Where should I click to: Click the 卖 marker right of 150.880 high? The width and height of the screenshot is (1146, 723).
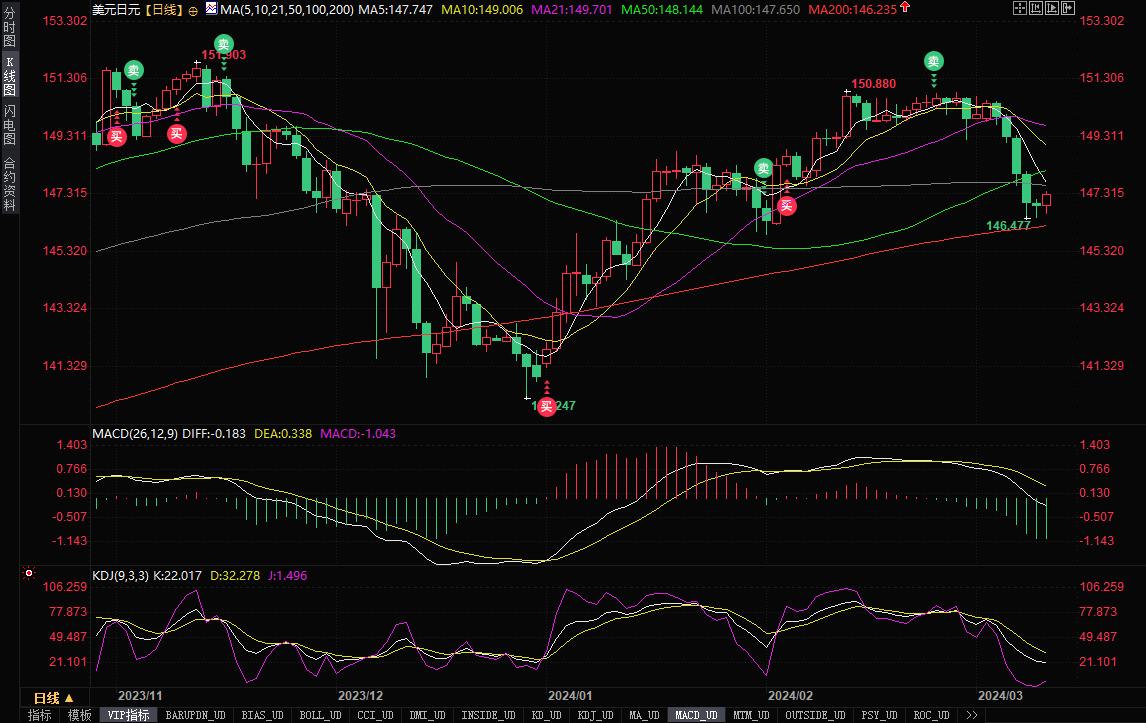pyautogui.click(x=933, y=61)
